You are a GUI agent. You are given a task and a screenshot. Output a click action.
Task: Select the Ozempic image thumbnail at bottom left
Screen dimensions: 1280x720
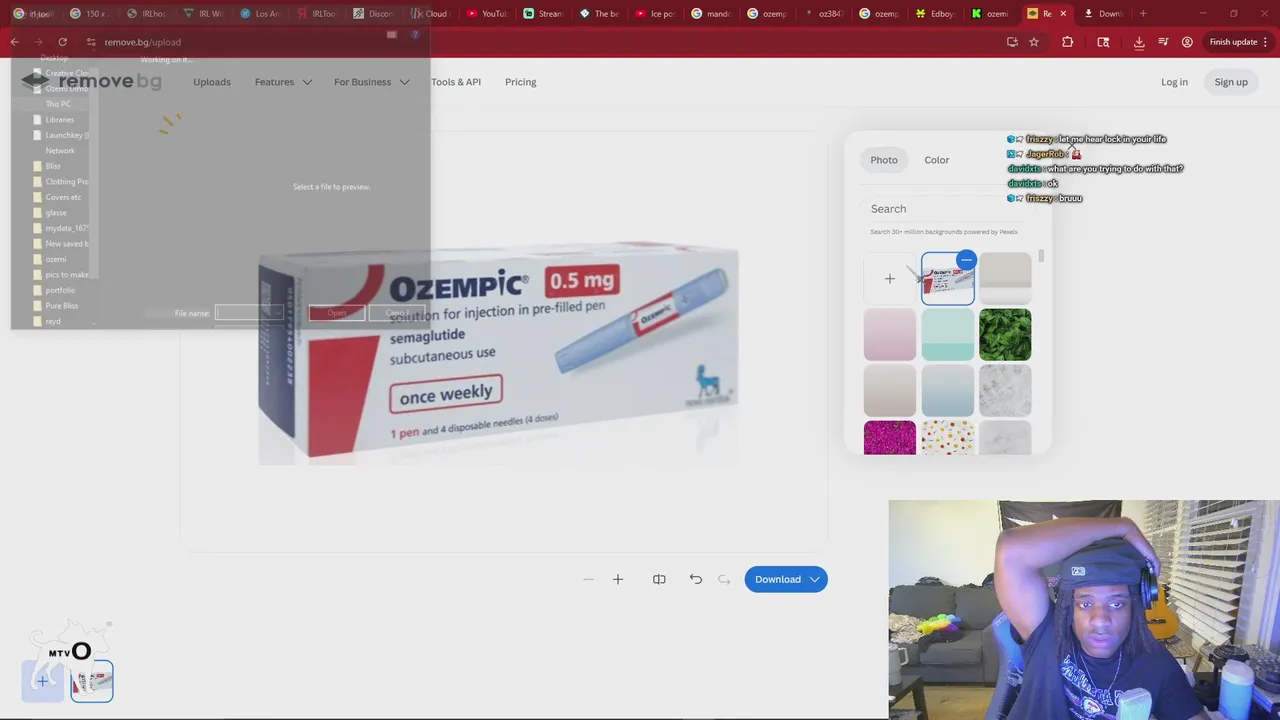[92, 681]
